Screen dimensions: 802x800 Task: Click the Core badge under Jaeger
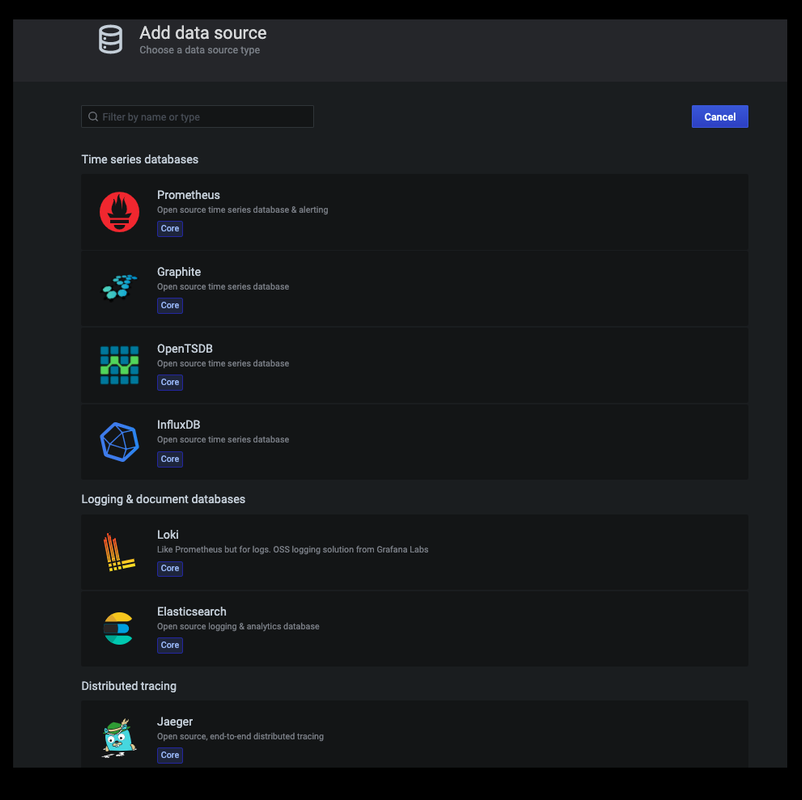[170, 755]
